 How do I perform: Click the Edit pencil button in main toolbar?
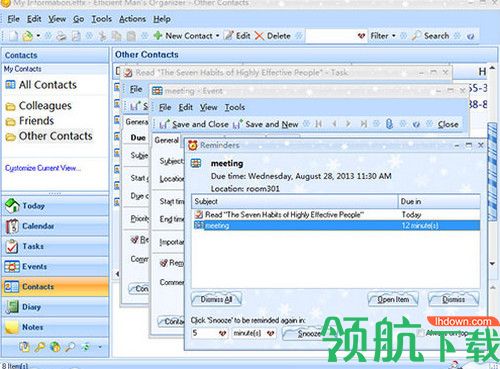click(x=237, y=36)
